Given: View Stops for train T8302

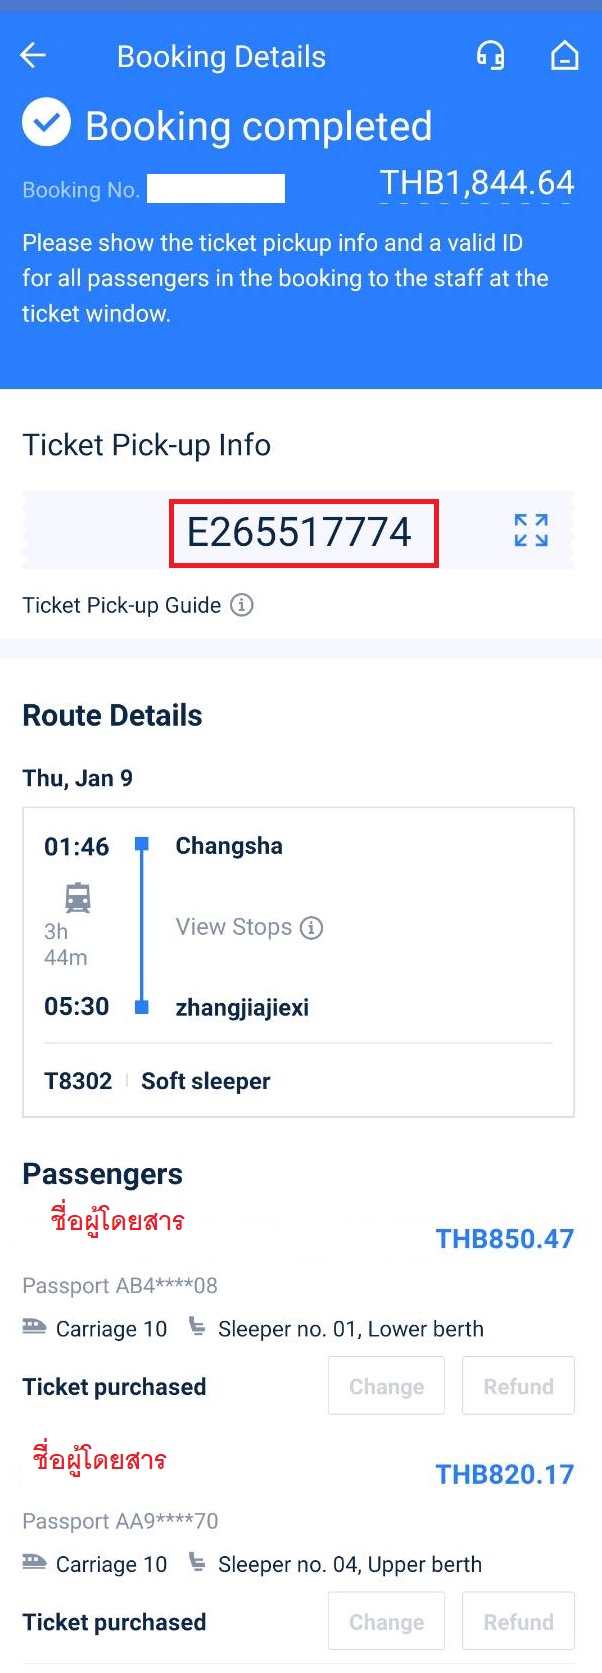Looking at the screenshot, I should [234, 927].
